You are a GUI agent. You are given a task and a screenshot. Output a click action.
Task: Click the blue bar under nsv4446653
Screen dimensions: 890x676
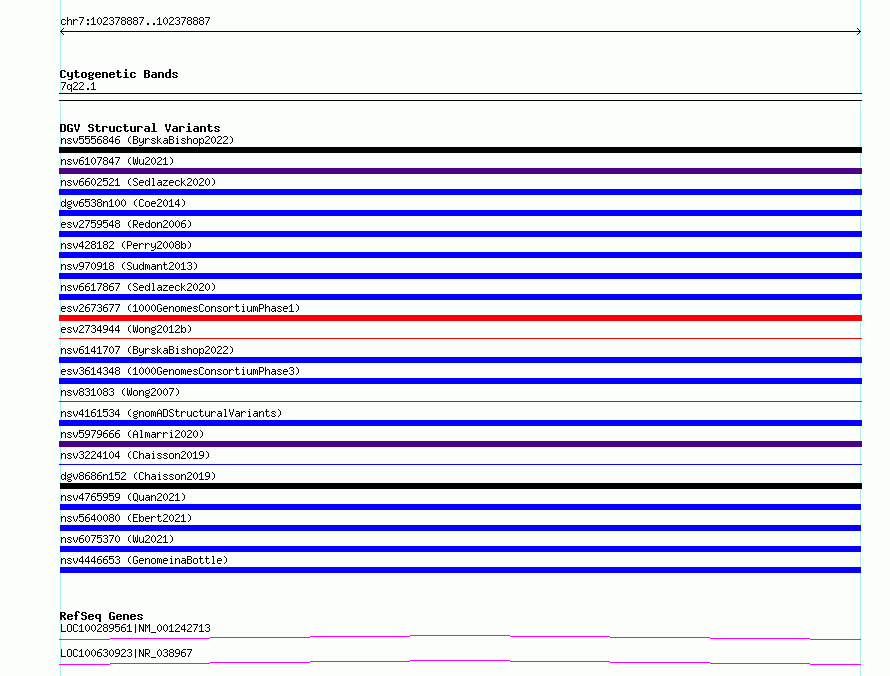(460, 570)
